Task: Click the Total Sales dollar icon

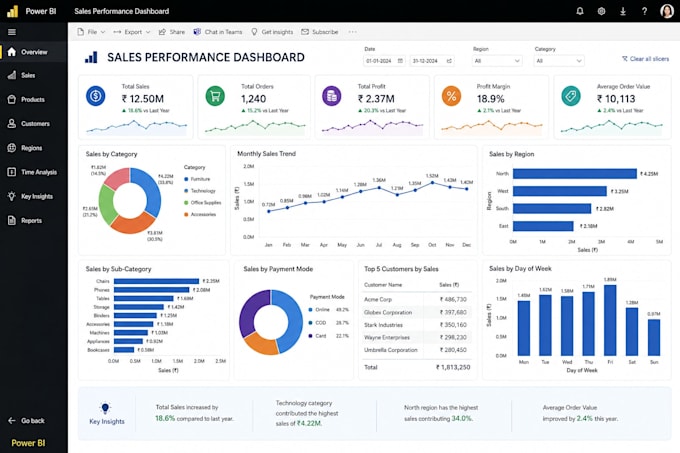Action: (x=95, y=95)
